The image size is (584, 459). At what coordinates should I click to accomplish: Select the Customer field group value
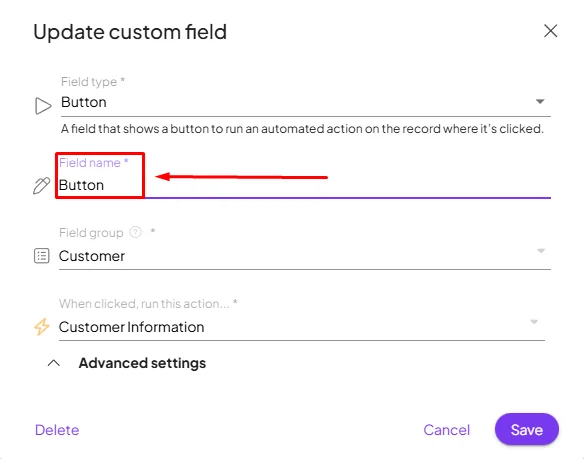[92, 256]
